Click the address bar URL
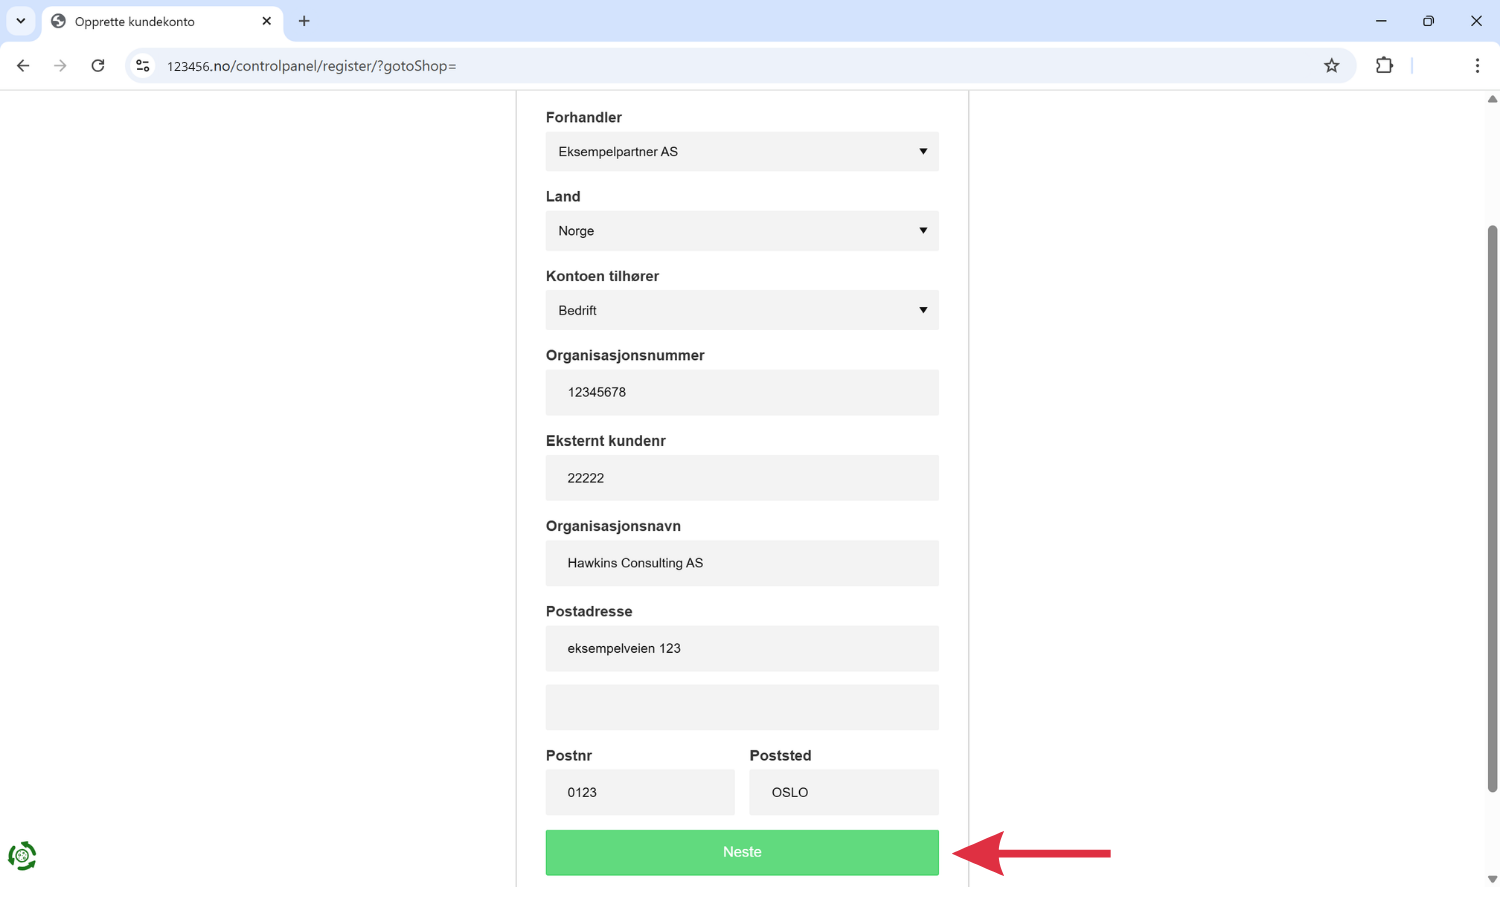 [x=312, y=66]
